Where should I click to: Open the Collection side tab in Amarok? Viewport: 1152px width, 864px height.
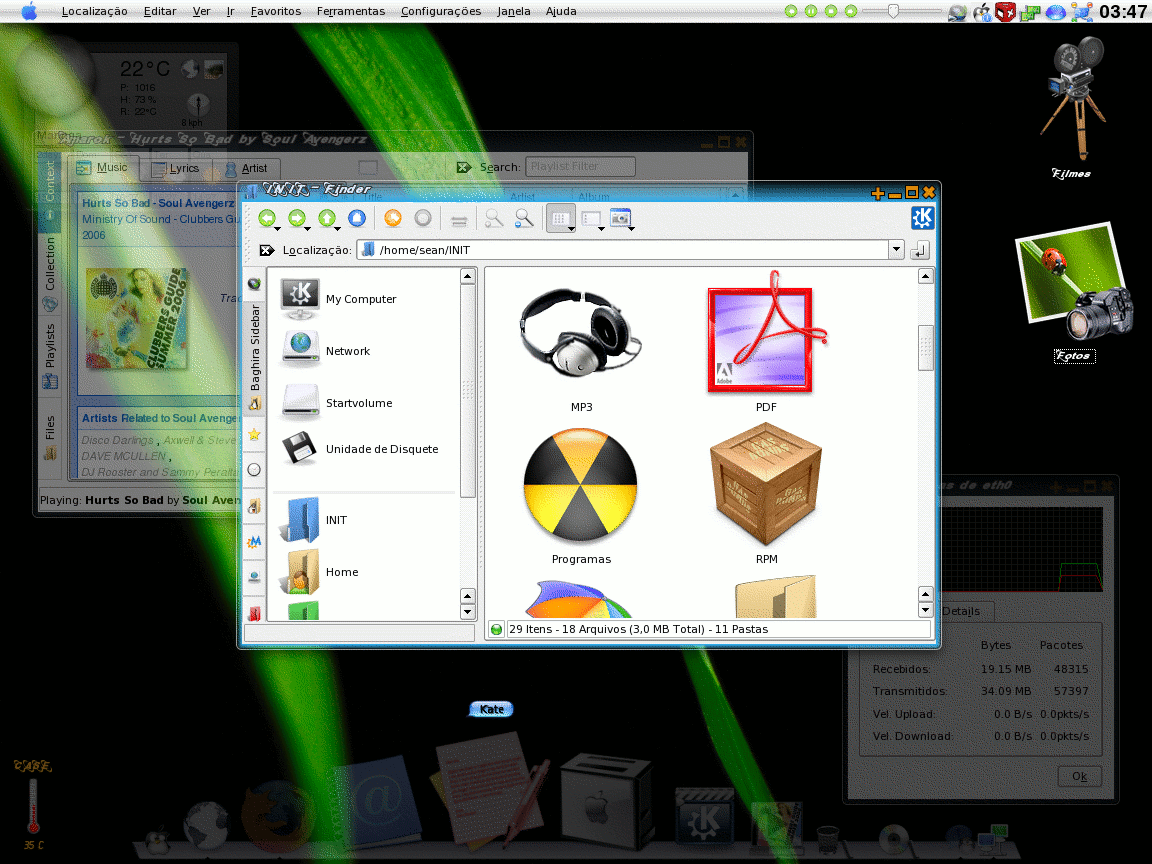[49, 272]
